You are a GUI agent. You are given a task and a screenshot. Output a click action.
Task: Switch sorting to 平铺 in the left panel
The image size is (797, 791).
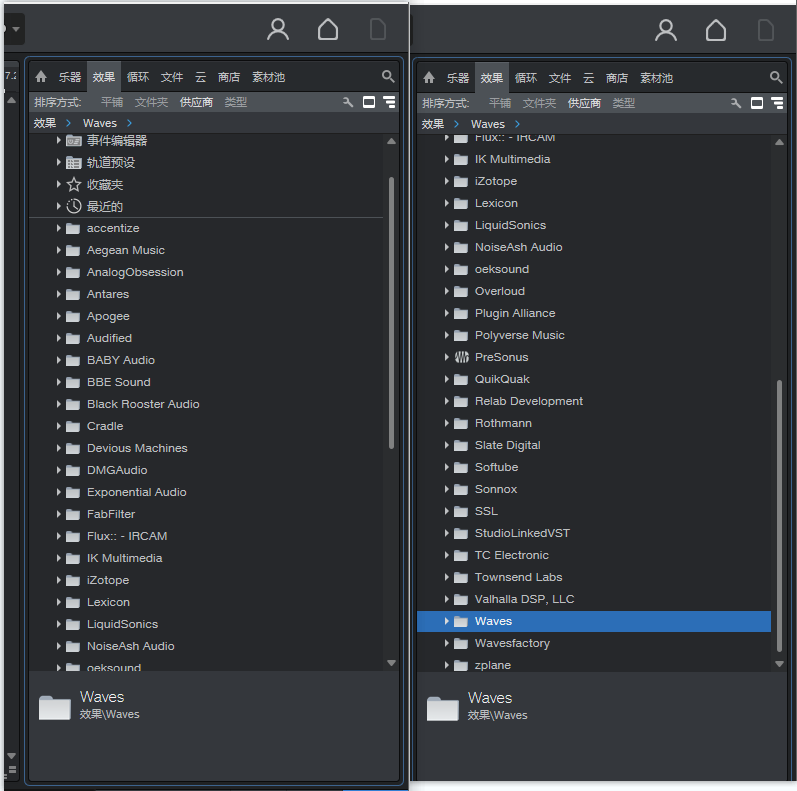(112, 102)
